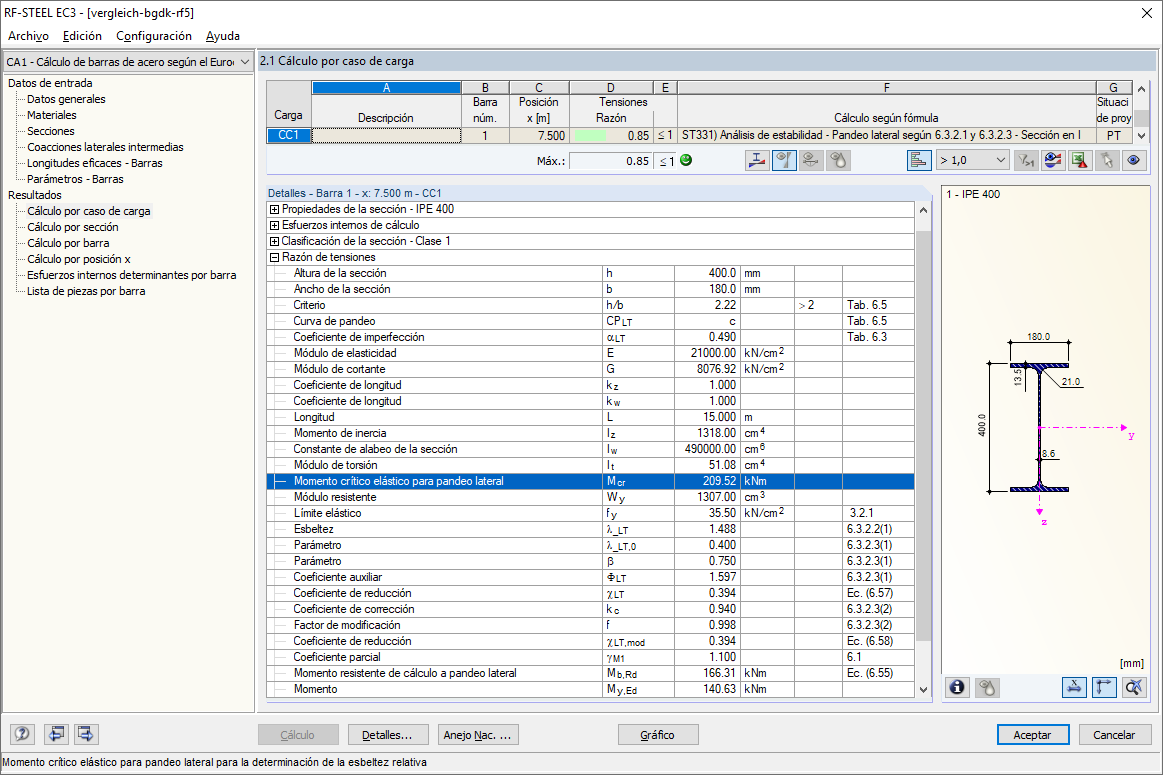1163x775 pixels.
Task: Expand Esfuerzos internos de cálculo
Action: [274, 225]
